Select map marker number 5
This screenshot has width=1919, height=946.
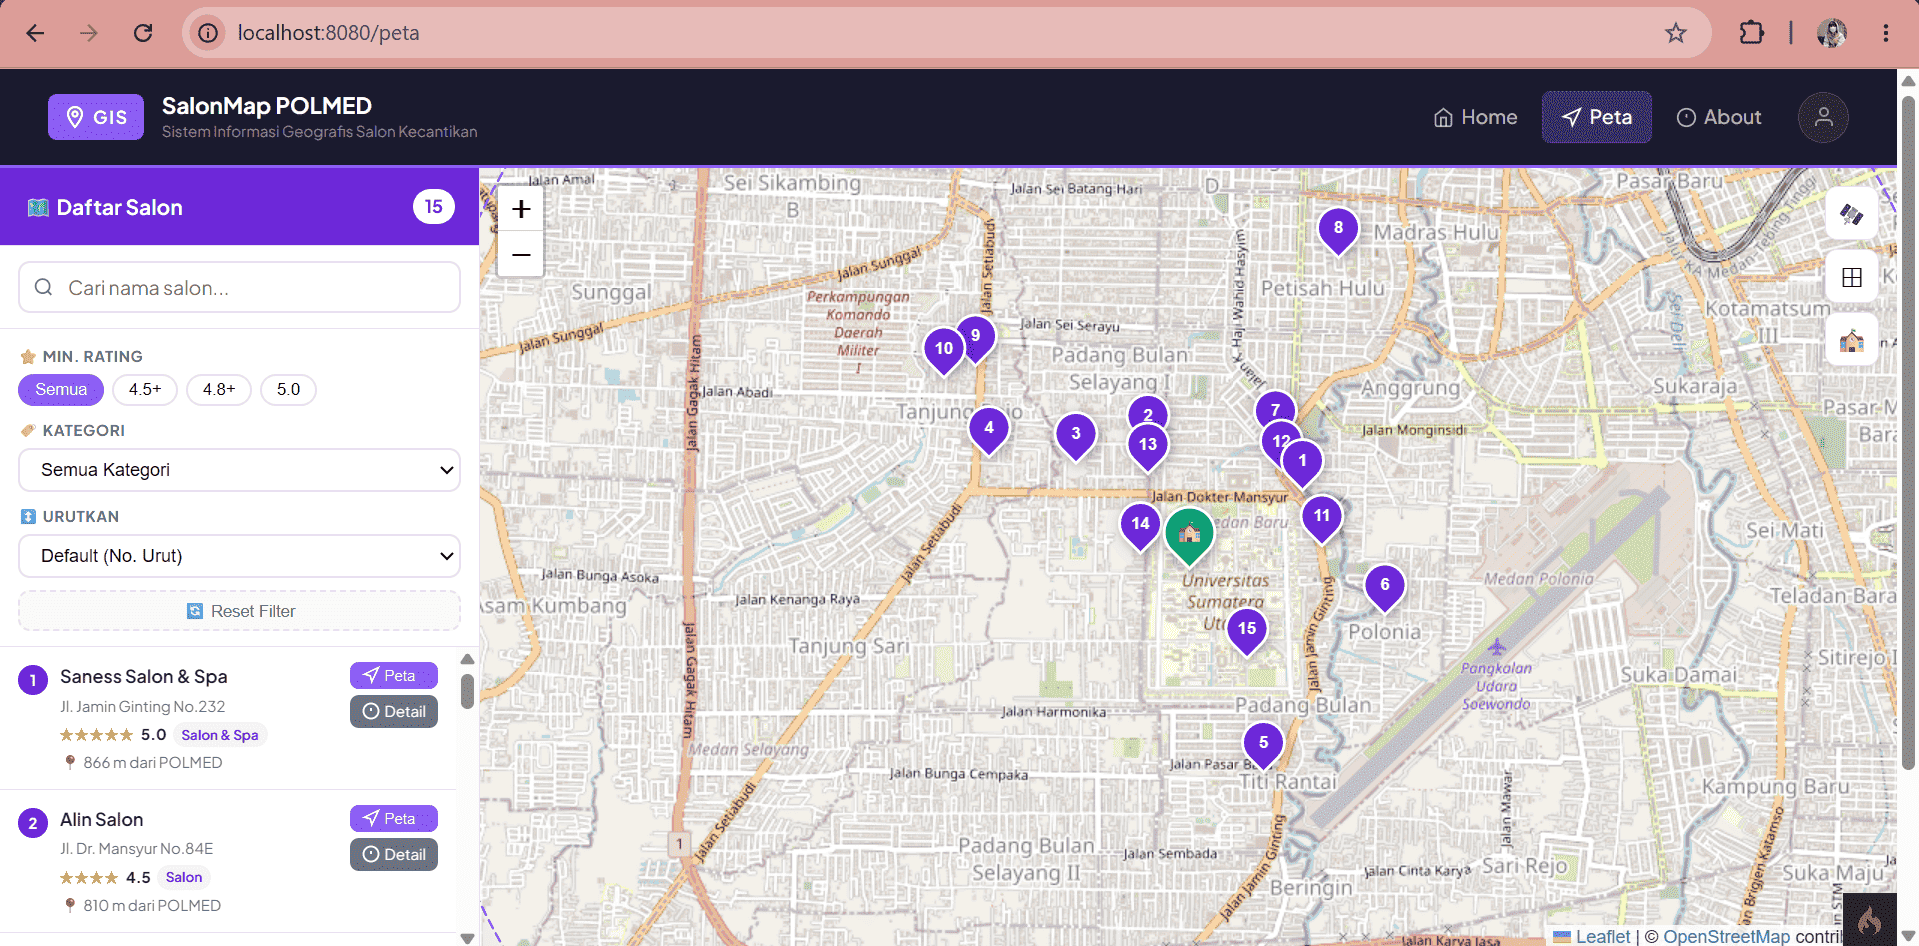point(1264,746)
